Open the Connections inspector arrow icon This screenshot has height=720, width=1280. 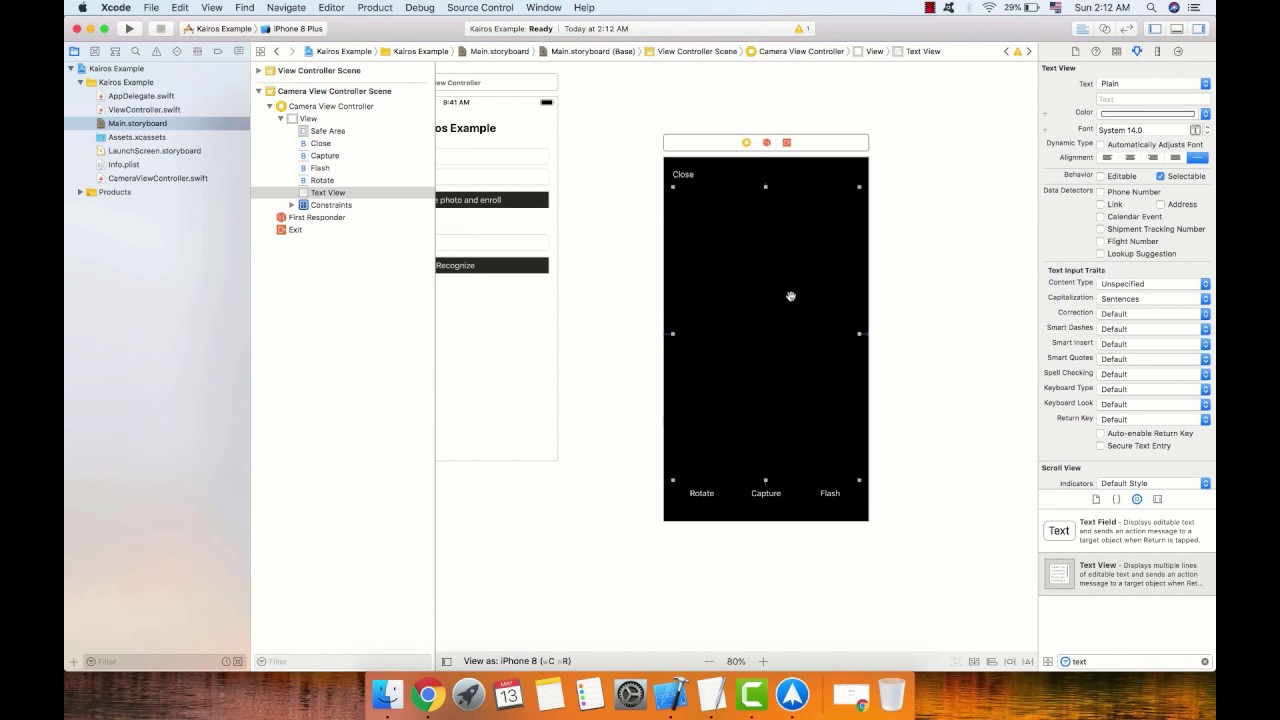coord(1178,51)
